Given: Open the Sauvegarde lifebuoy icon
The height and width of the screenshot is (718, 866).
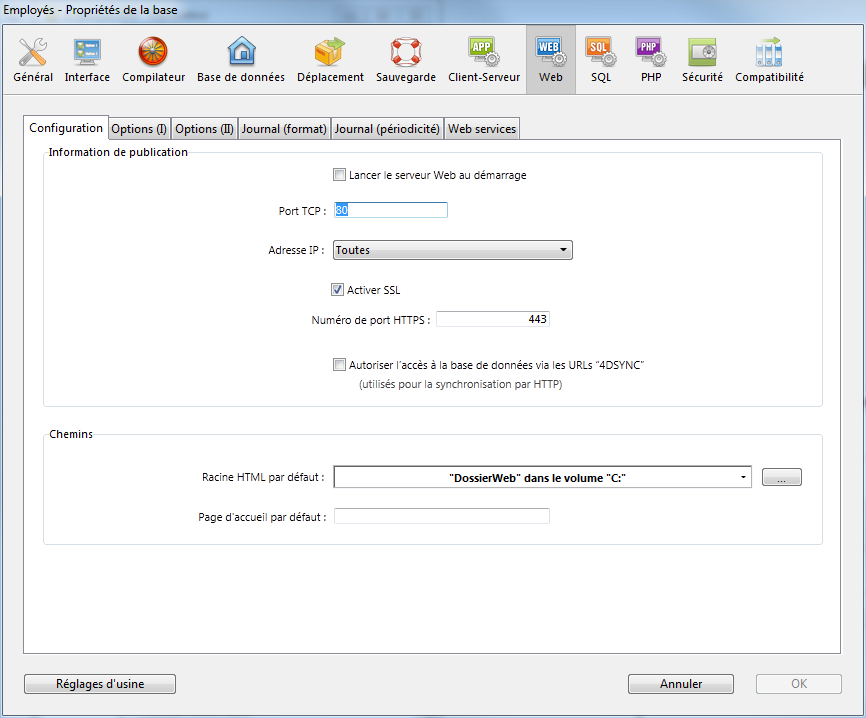Looking at the screenshot, I should click(x=405, y=60).
